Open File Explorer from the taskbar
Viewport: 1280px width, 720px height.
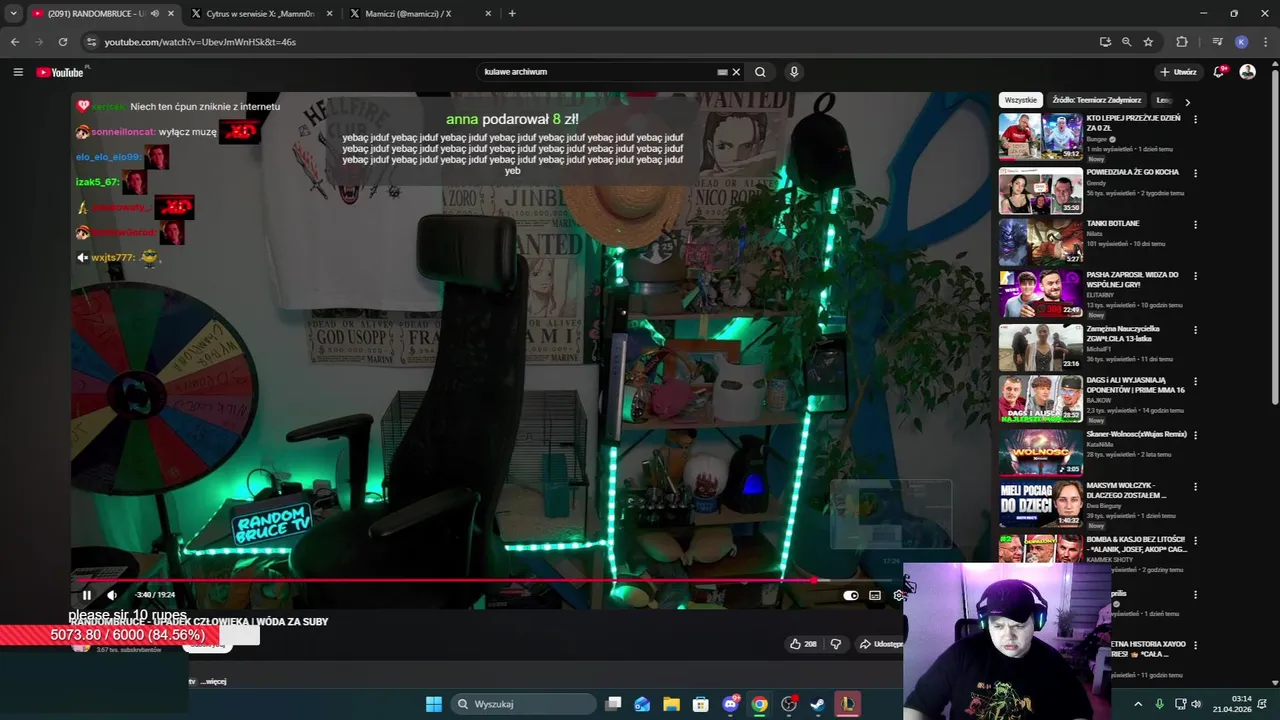pyautogui.click(x=671, y=704)
